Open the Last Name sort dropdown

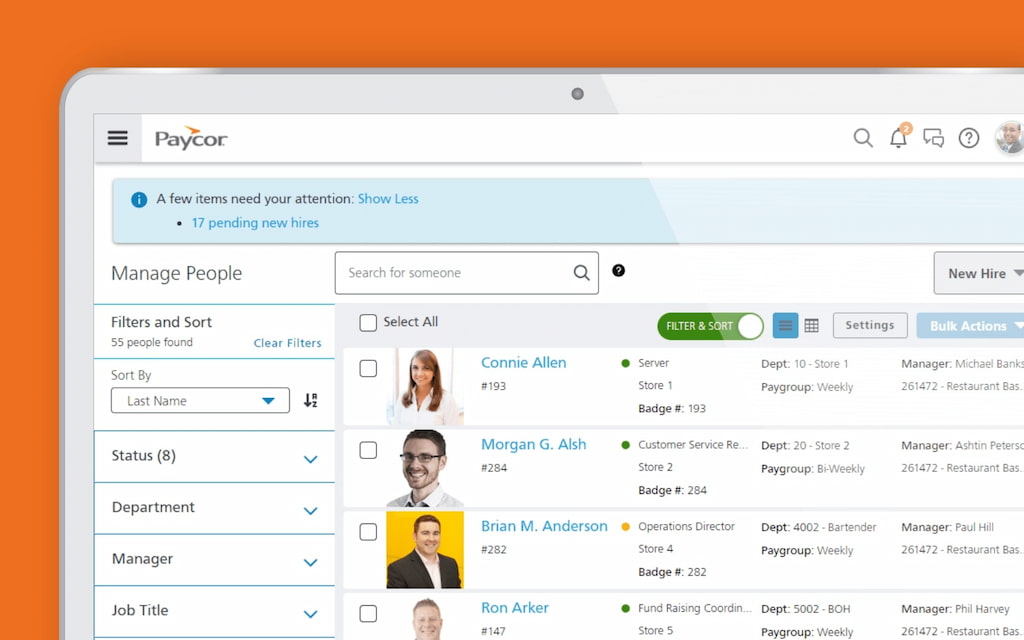[199, 399]
